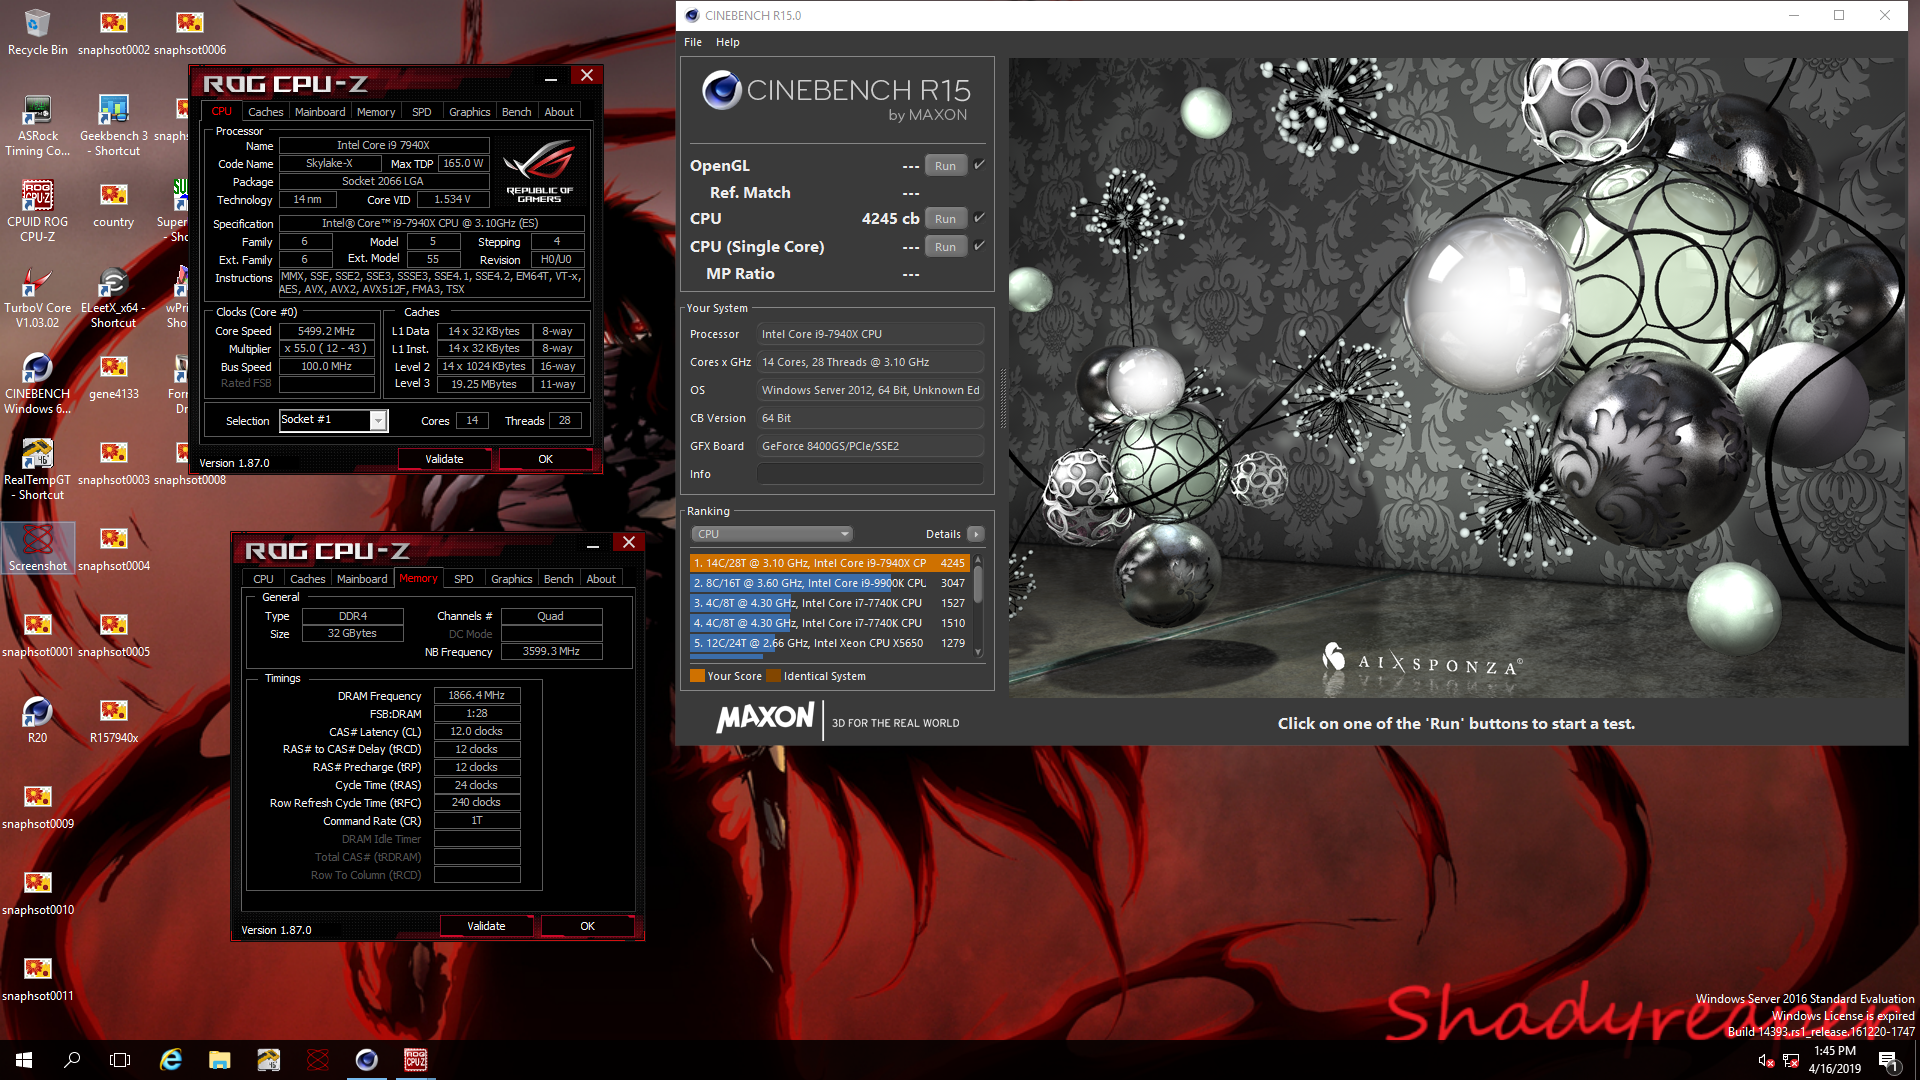Click OK in upper CPU-Z window
Screen dimensions: 1920x1080
pos(545,459)
